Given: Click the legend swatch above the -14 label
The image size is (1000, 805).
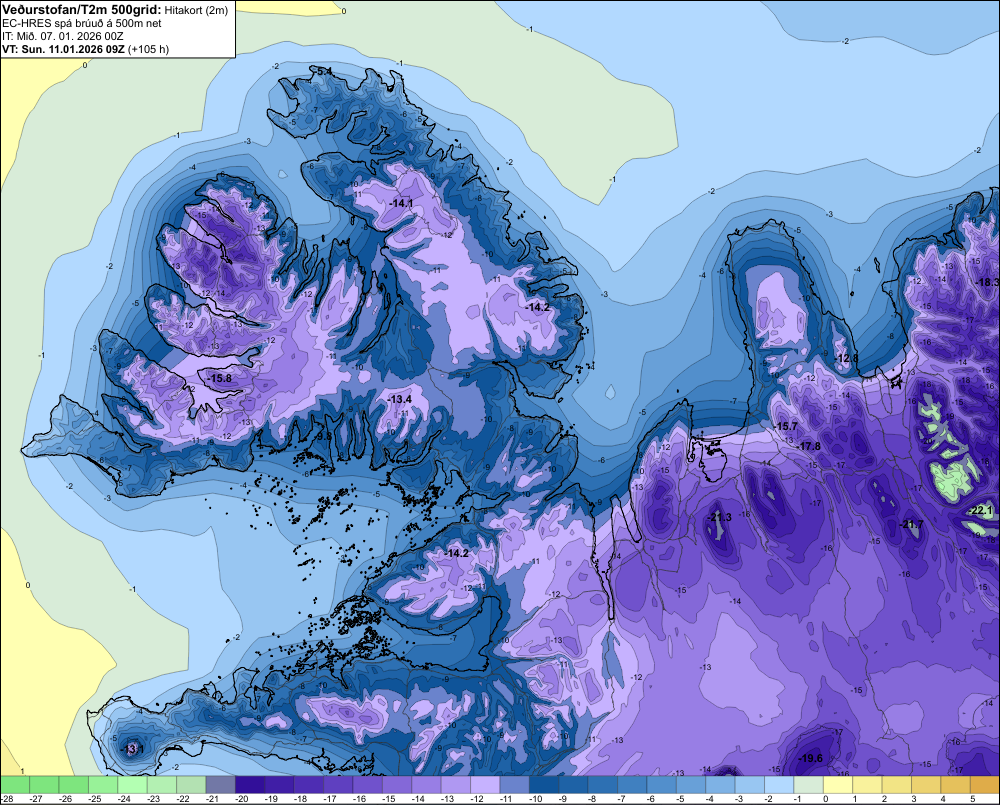Looking at the screenshot, I should 426,785.
